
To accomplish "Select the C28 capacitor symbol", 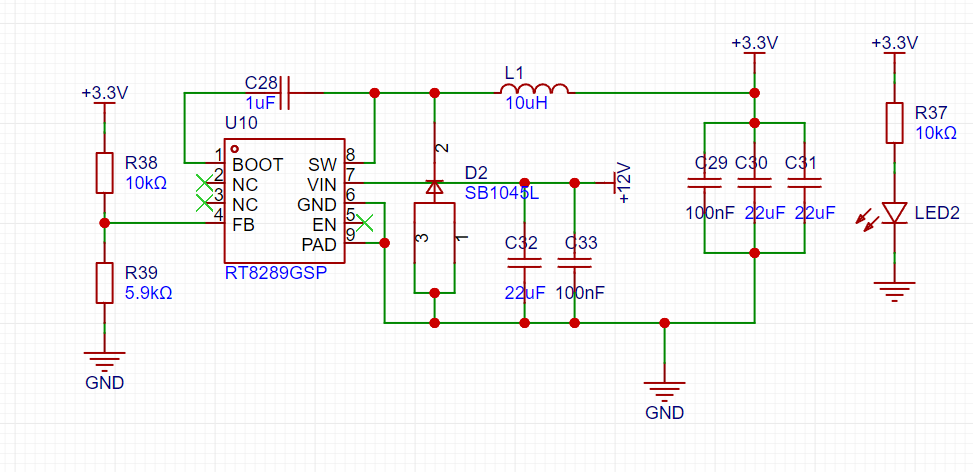I will [285, 93].
